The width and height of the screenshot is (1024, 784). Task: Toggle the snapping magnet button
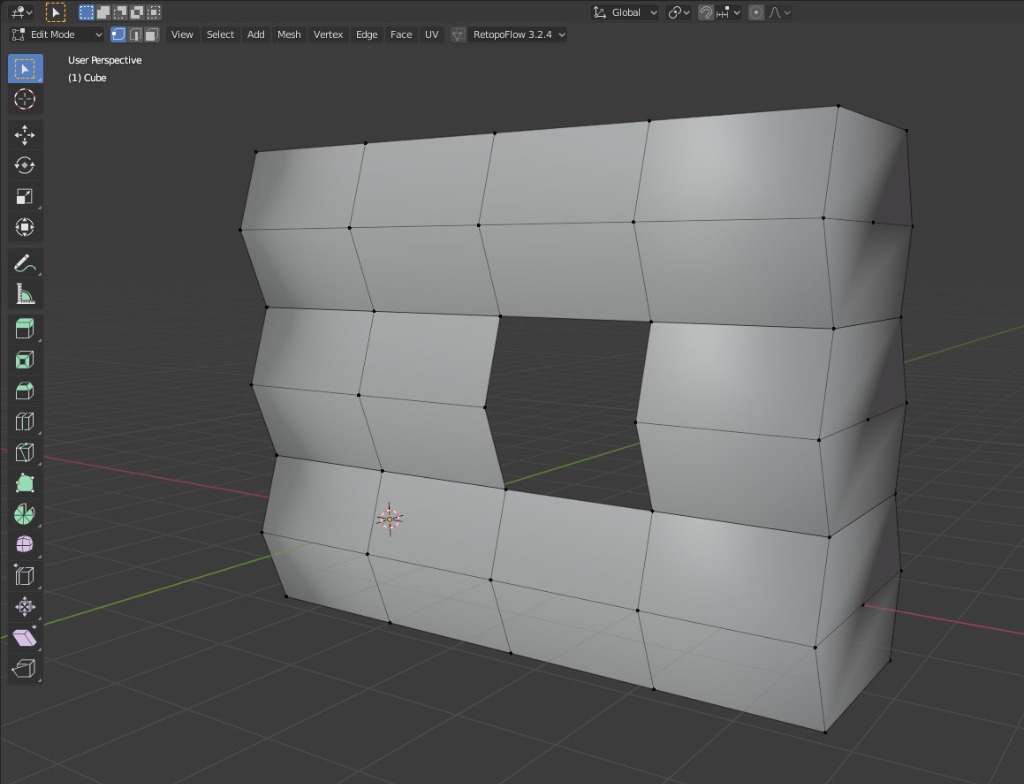[706, 12]
